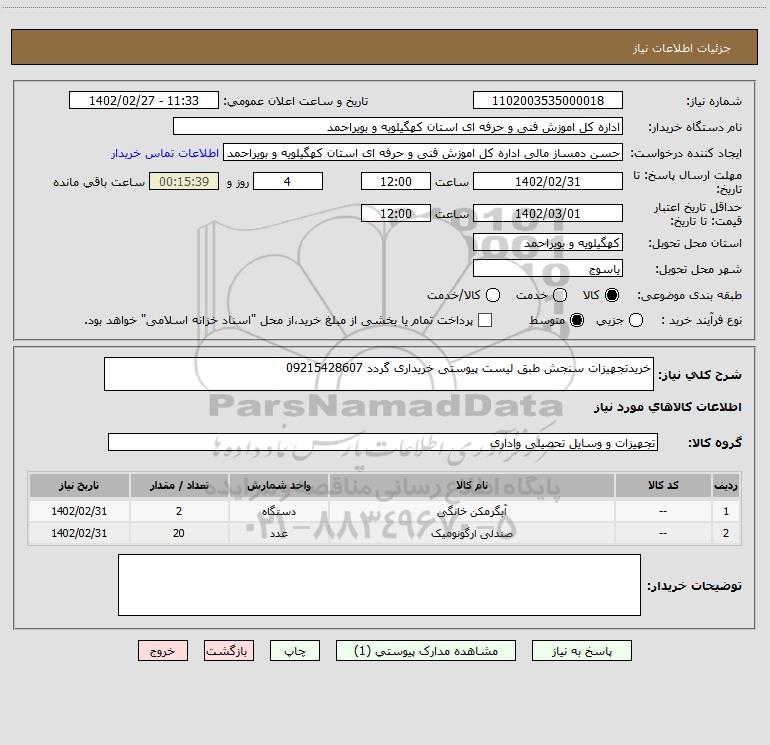The height and width of the screenshot is (745, 770).
Task: Click the خروج exit button
Action: tap(163, 651)
